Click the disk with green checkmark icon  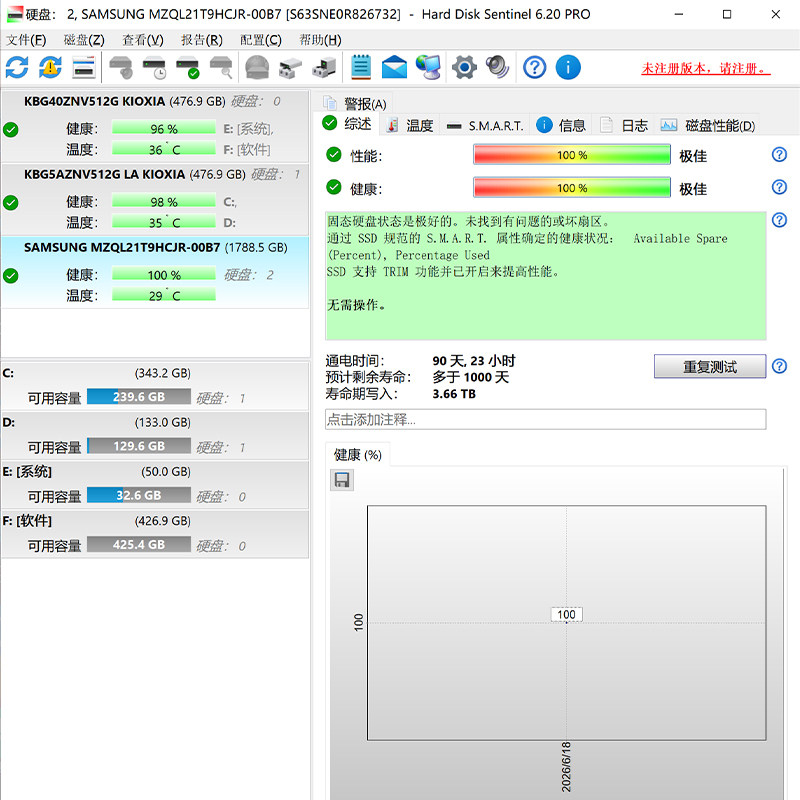[187, 67]
